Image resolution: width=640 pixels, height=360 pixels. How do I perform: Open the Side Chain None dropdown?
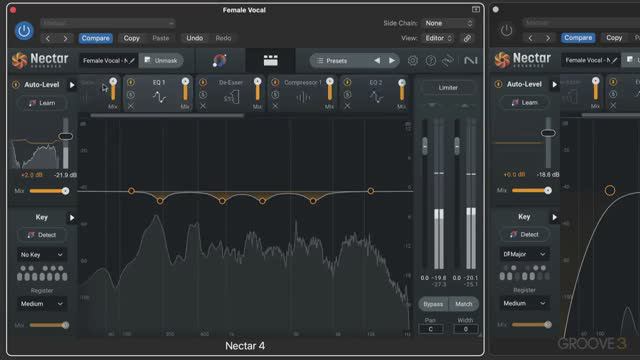(448, 23)
